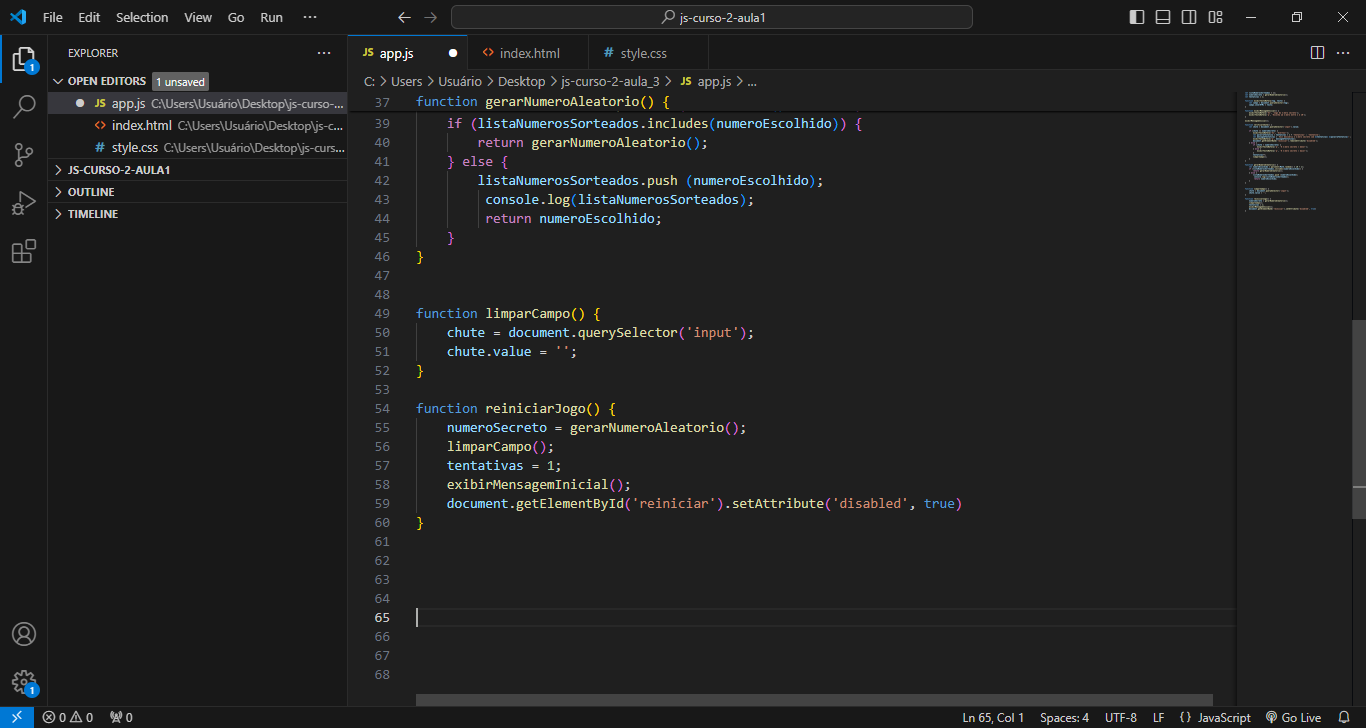Go forward with the right arrow
Viewport: 1366px width, 728px height.
[x=430, y=17]
